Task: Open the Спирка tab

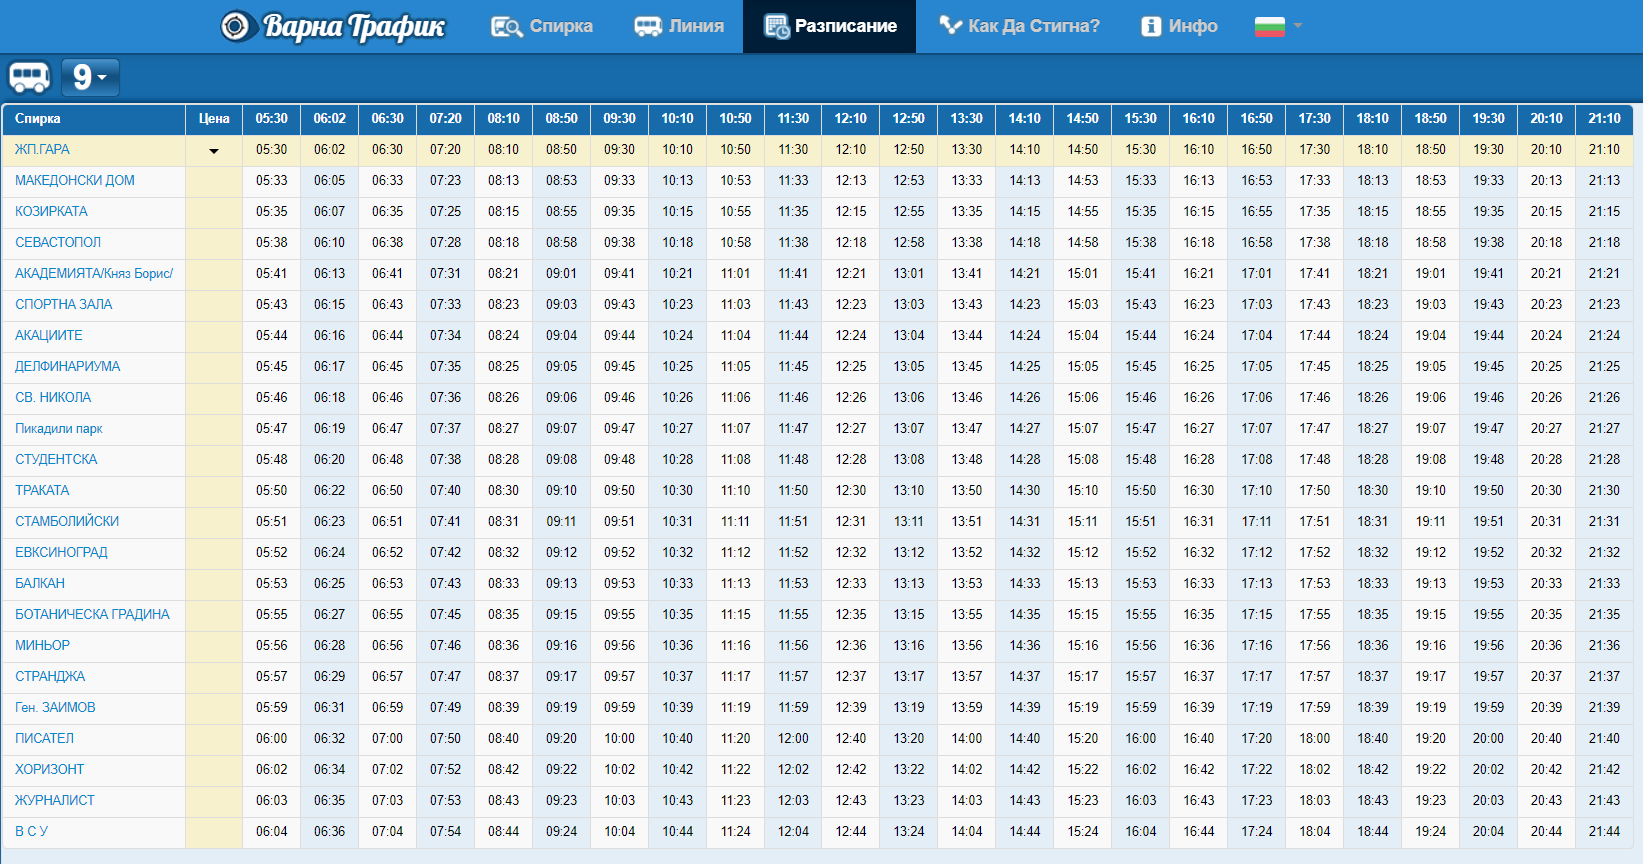Action: pyautogui.click(x=542, y=26)
